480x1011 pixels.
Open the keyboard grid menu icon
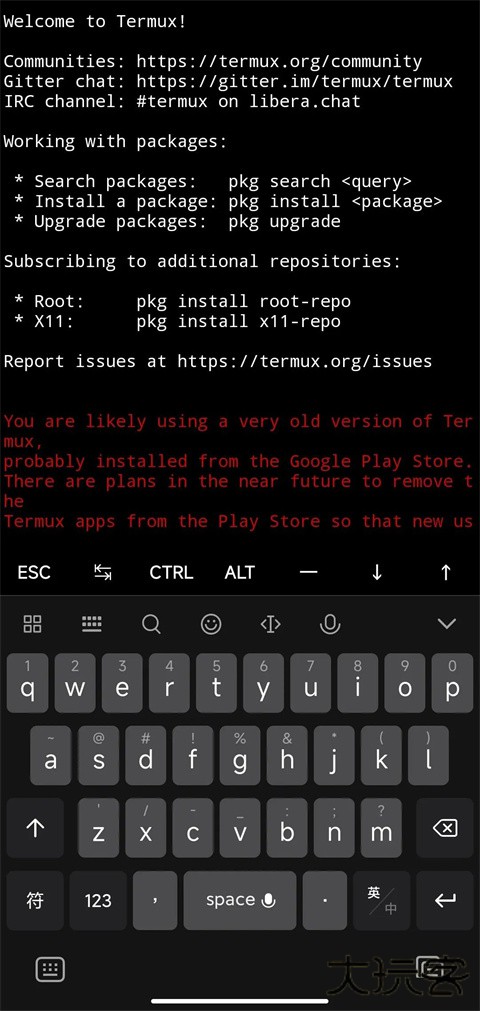coord(32,623)
